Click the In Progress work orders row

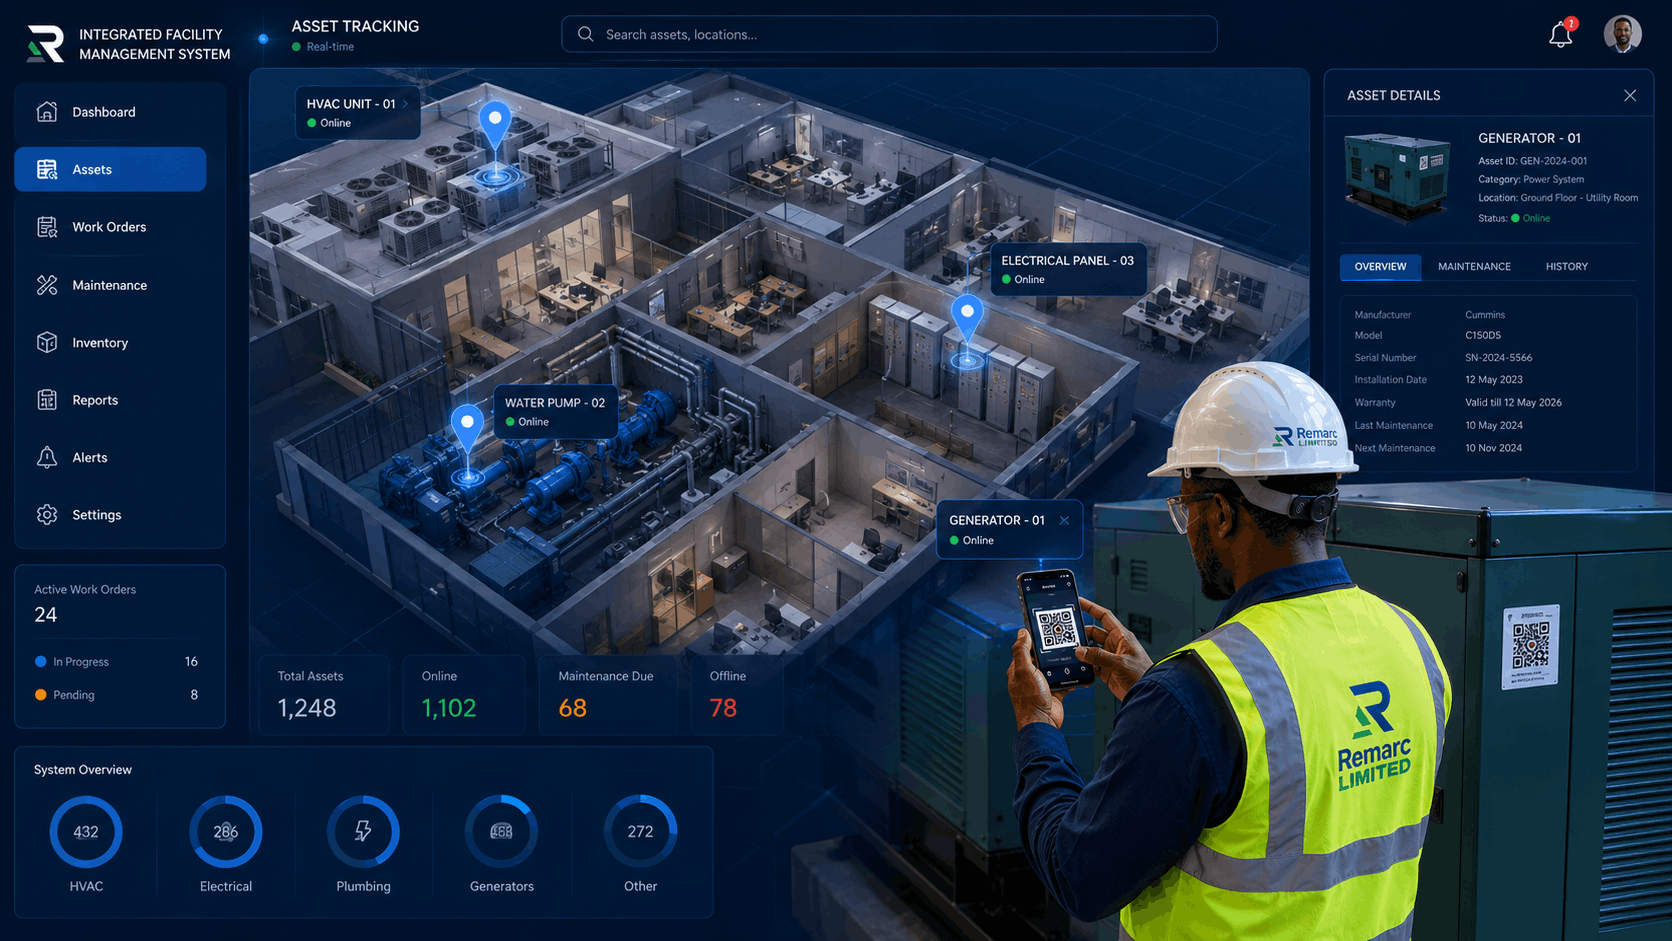pos(116,662)
